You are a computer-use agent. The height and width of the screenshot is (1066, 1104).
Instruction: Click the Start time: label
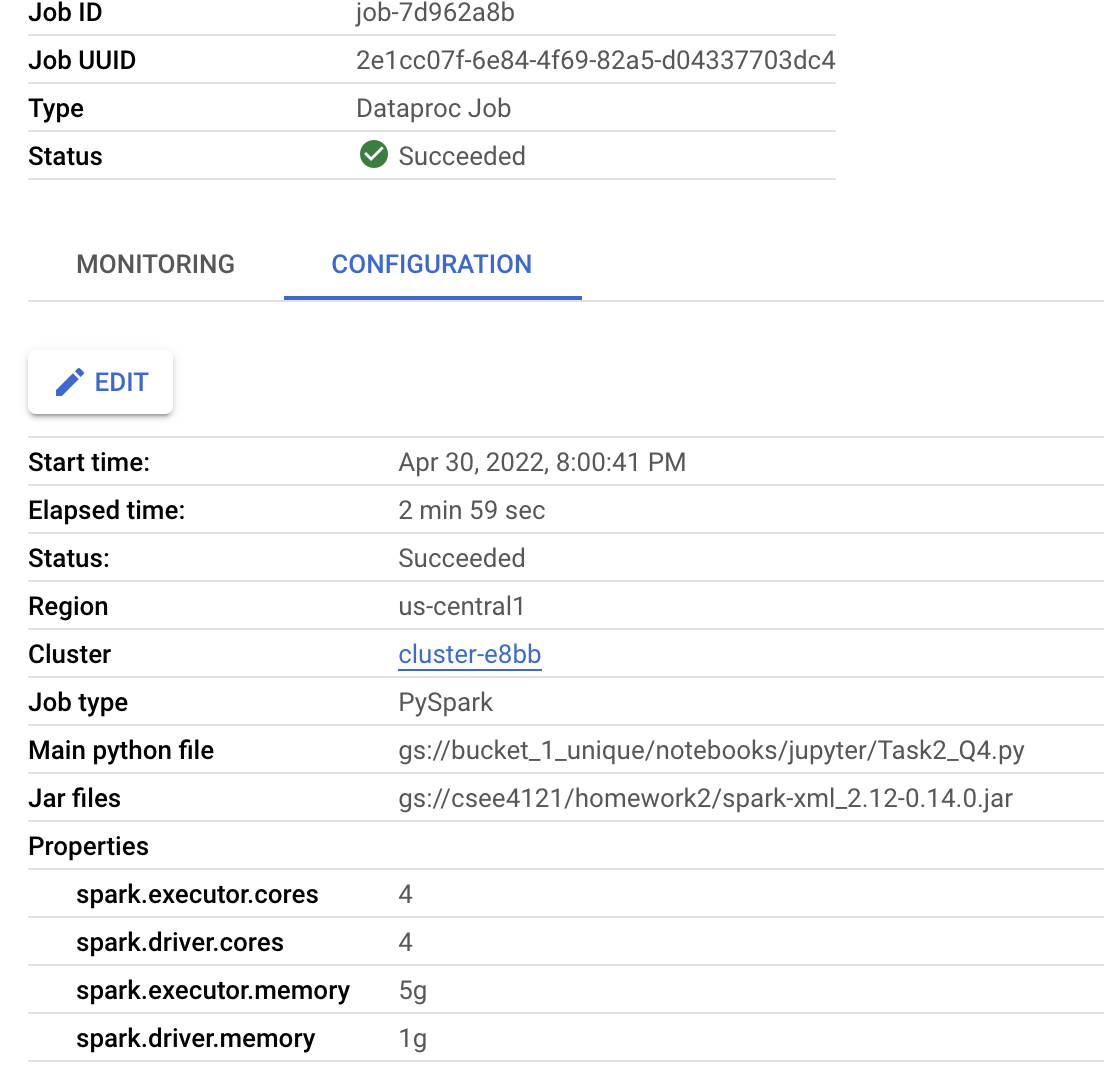pyautogui.click(x=89, y=463)
